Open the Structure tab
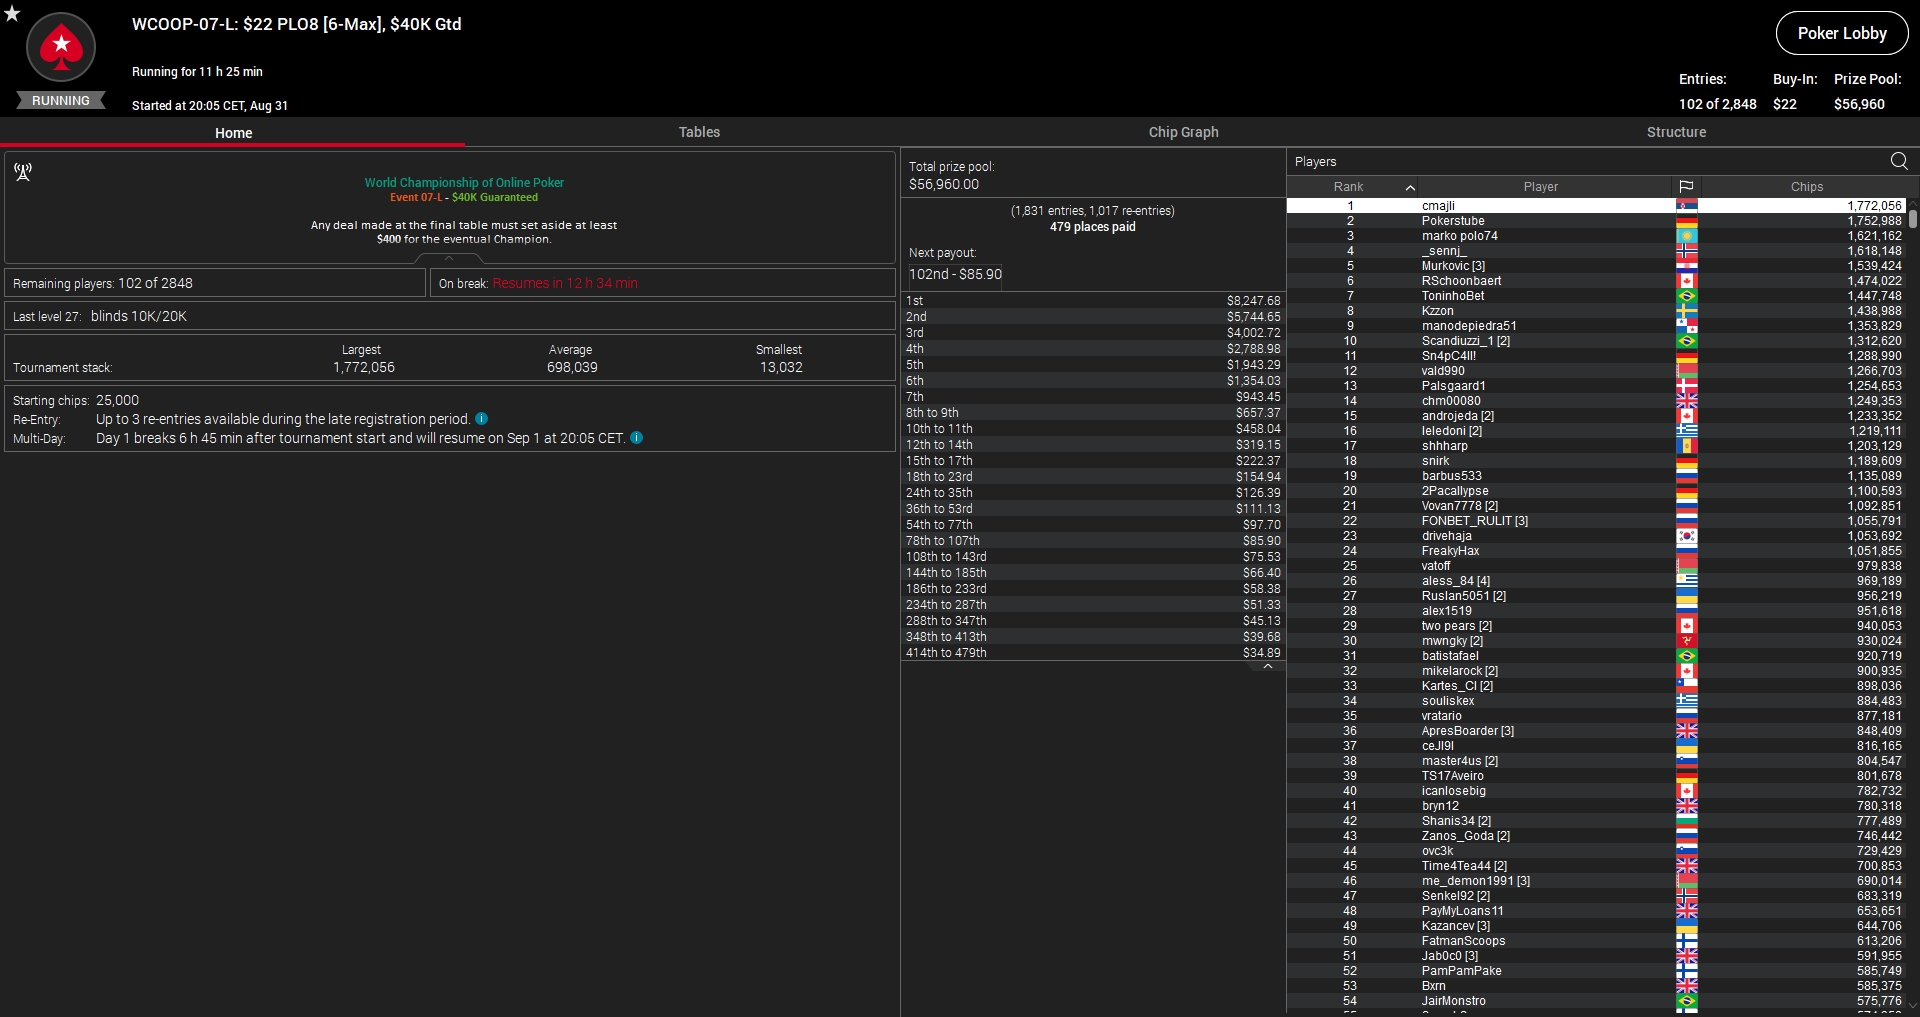This screenshot has width=1920, height=1017. click(1676, 132)
